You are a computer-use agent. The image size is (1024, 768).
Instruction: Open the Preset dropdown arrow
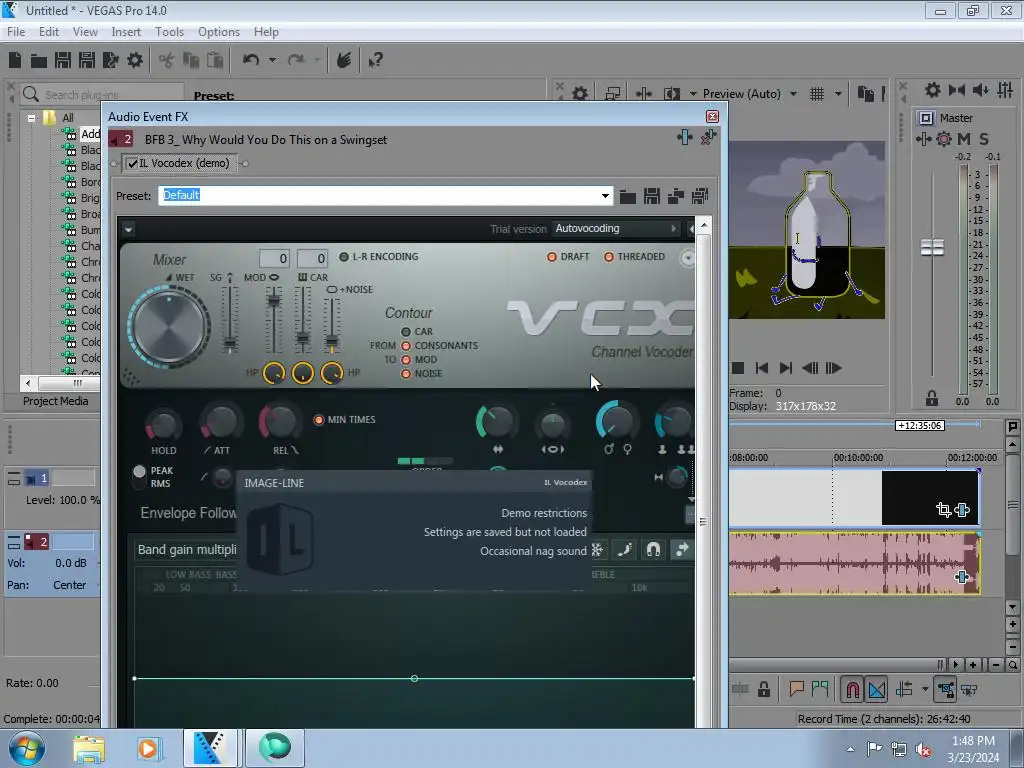click(x=605, y=196)
